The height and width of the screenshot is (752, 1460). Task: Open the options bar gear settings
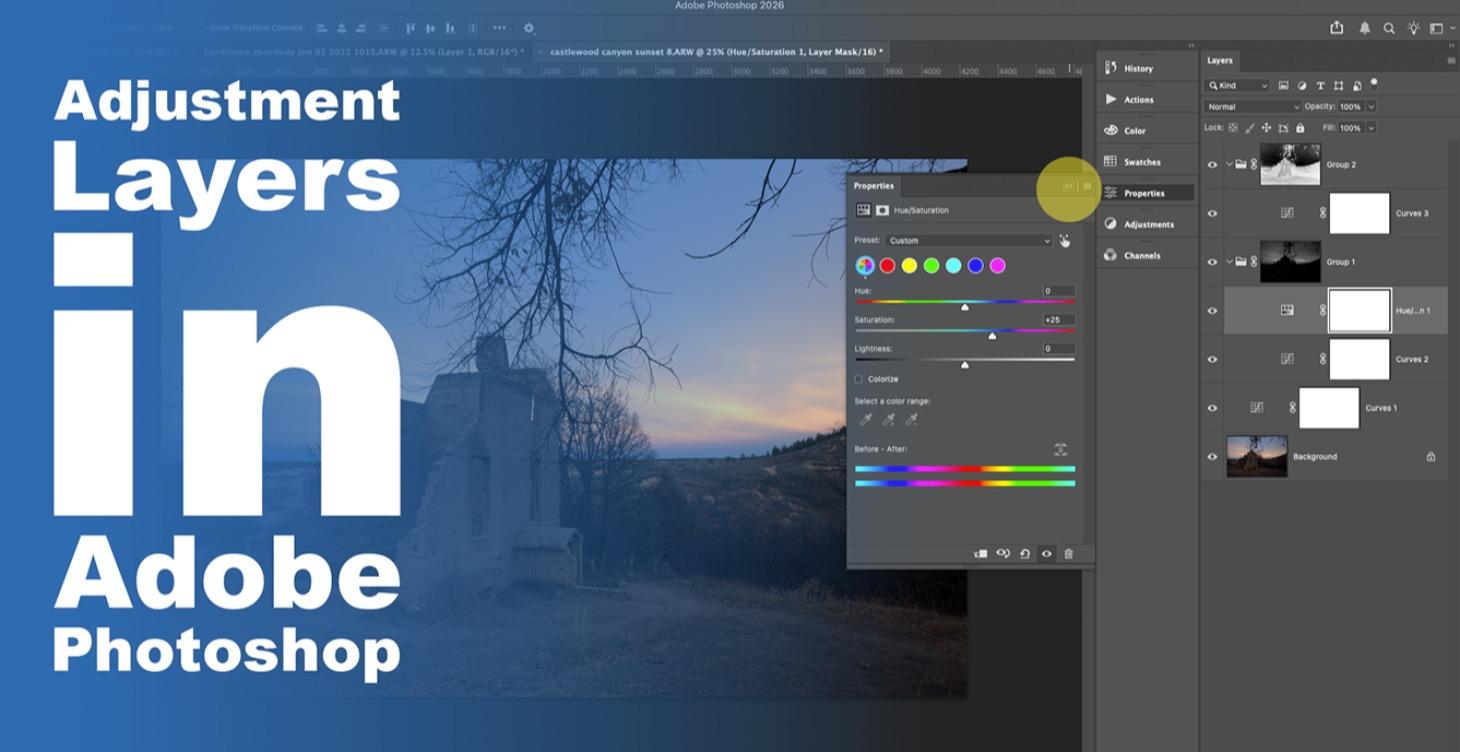(x=529, y=28)
